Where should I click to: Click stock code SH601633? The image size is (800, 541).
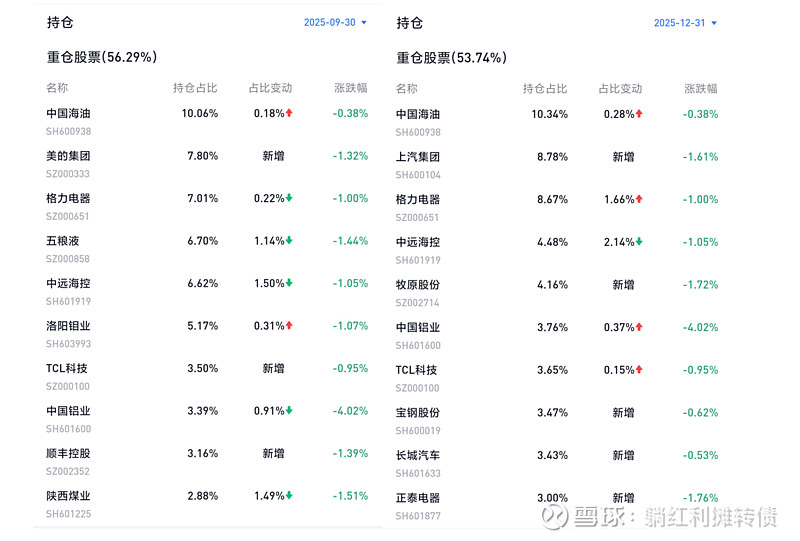coord(418,474)
